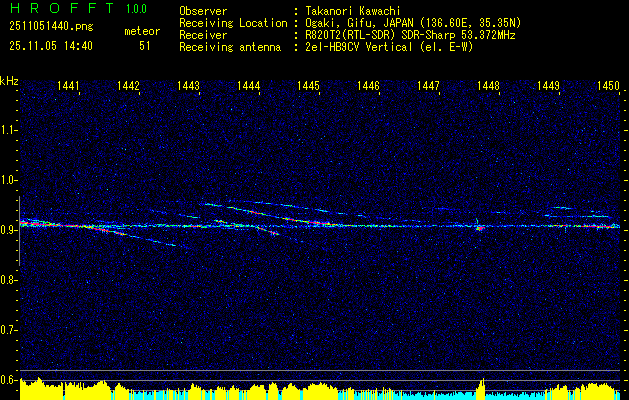Click the 0.7 kHz axis label
The width and height of the screenshot is (629, 400).
click(x=7, y=330)
